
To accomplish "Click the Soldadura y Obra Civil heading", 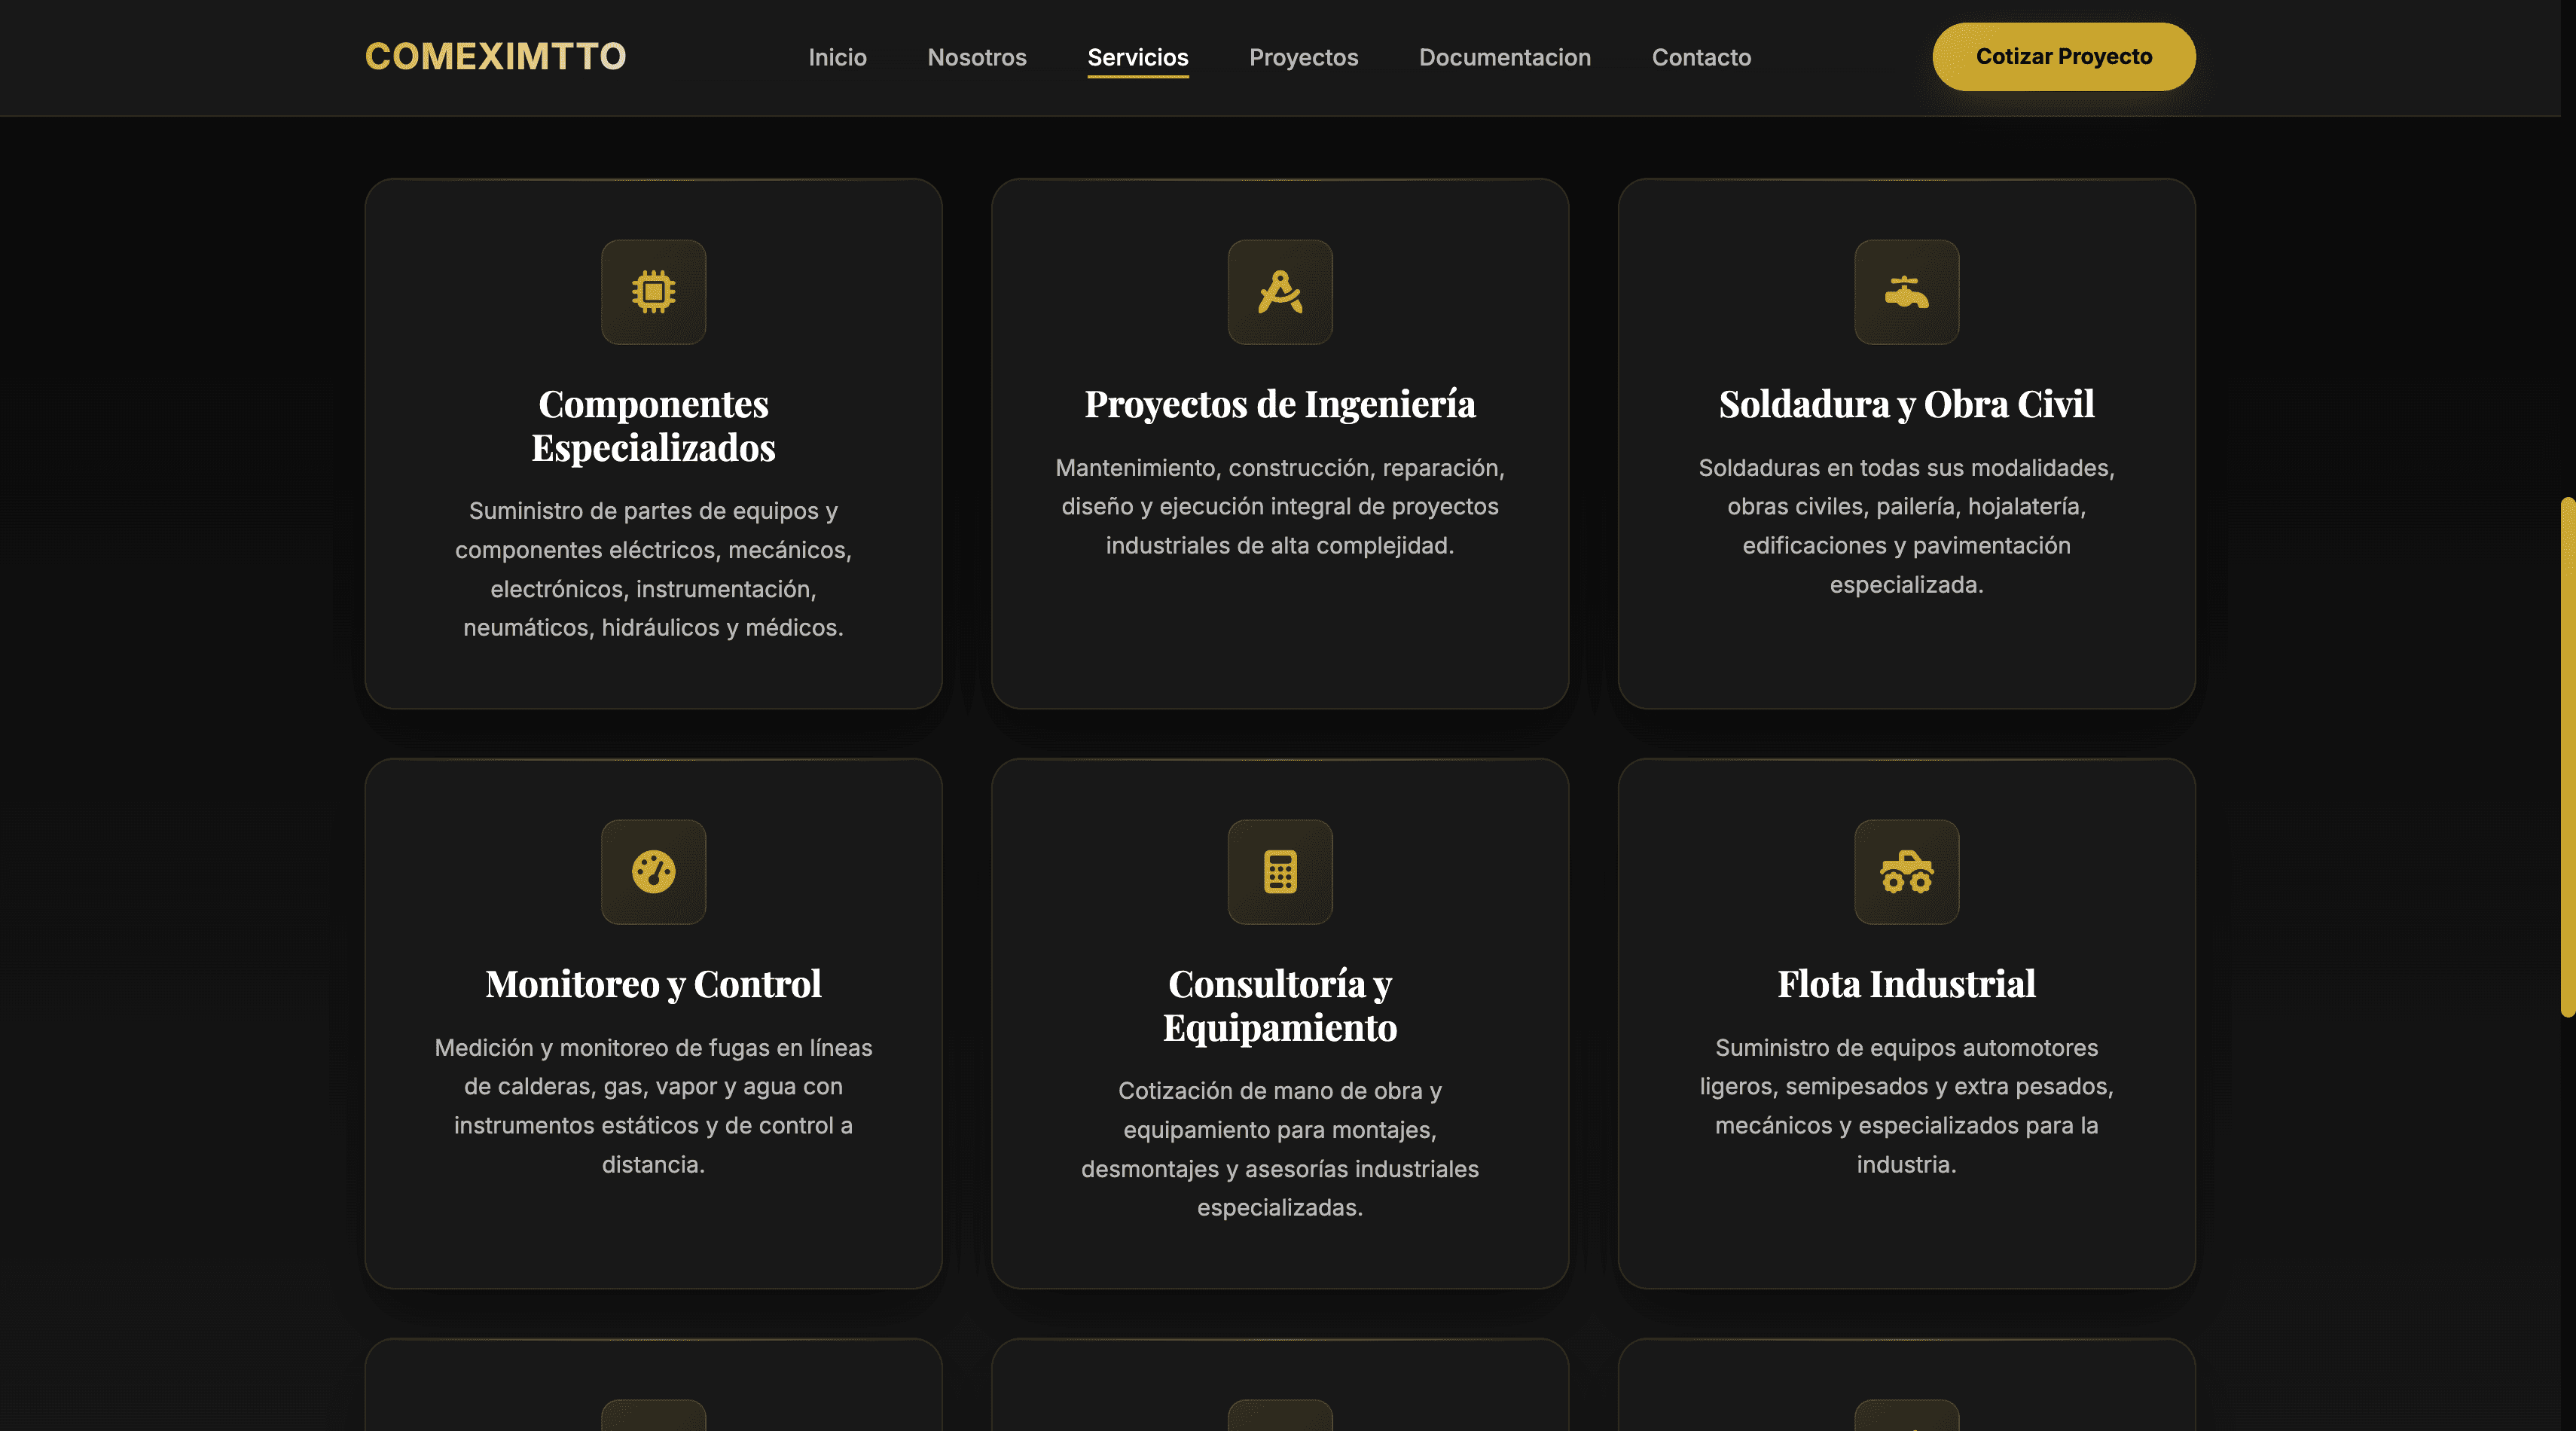I will point(1906,404).
